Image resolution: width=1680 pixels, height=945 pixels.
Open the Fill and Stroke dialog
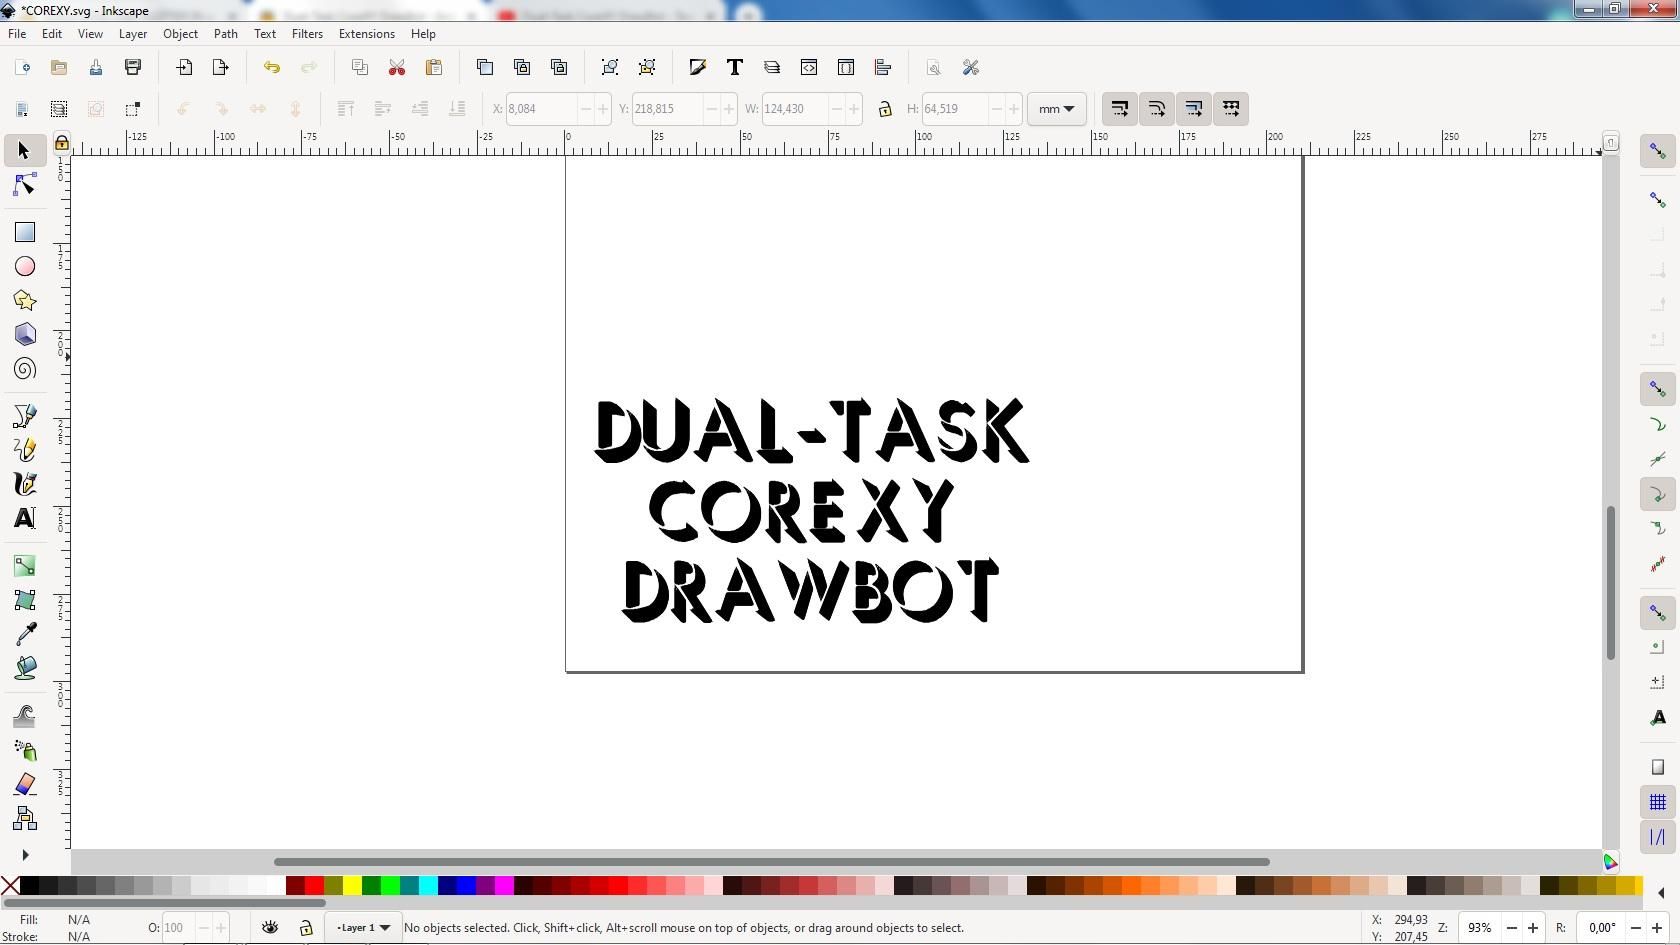pyautogui.click(x=697, y=67)
